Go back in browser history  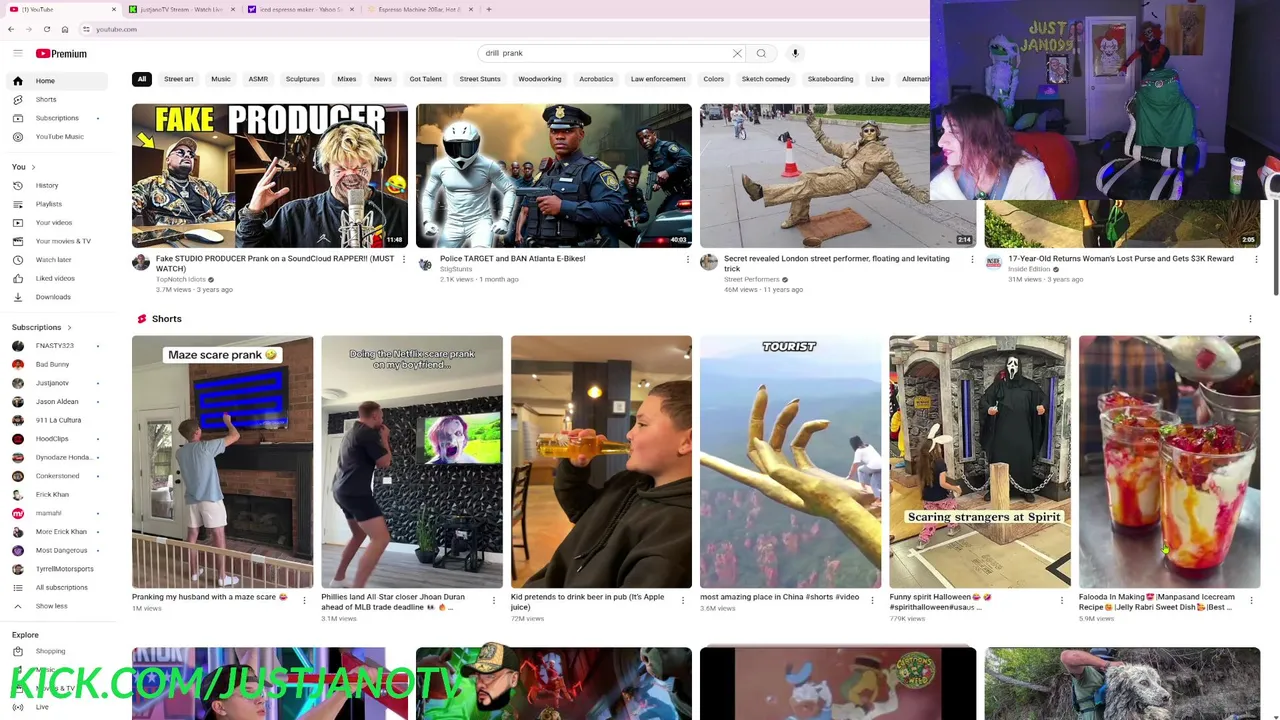pyautogui.click(x=11, y=29)
